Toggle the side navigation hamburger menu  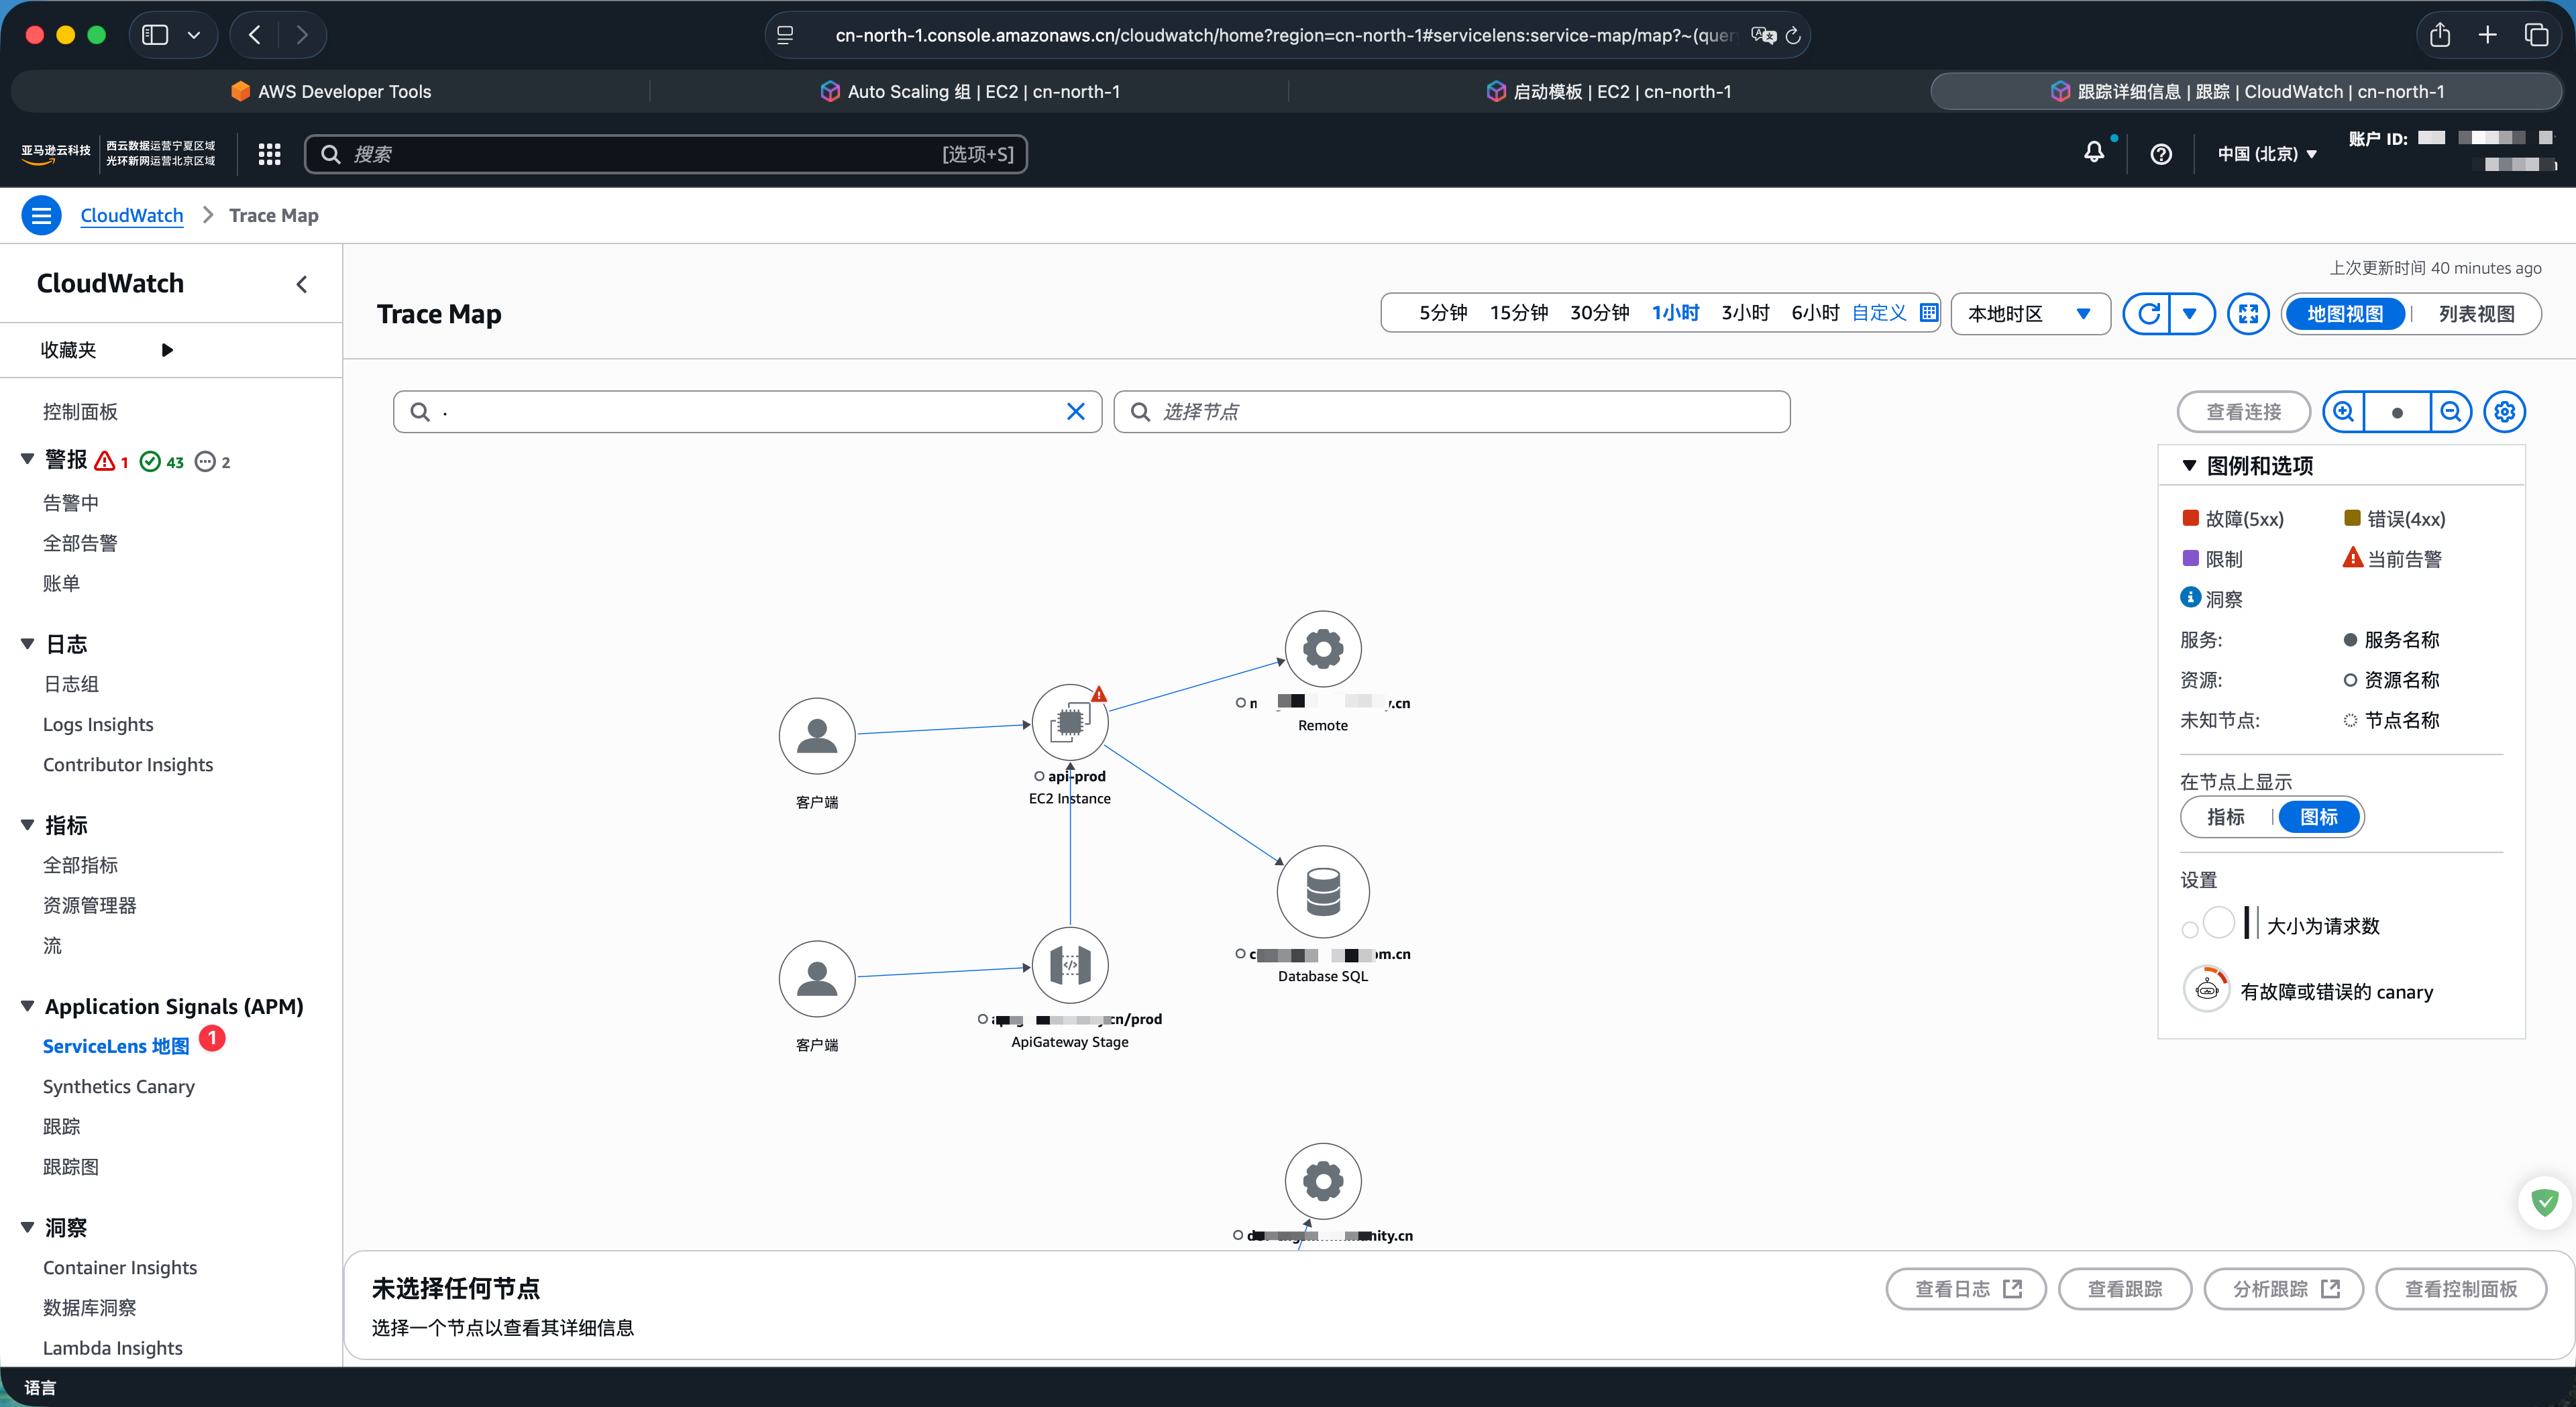coord(41,215)
